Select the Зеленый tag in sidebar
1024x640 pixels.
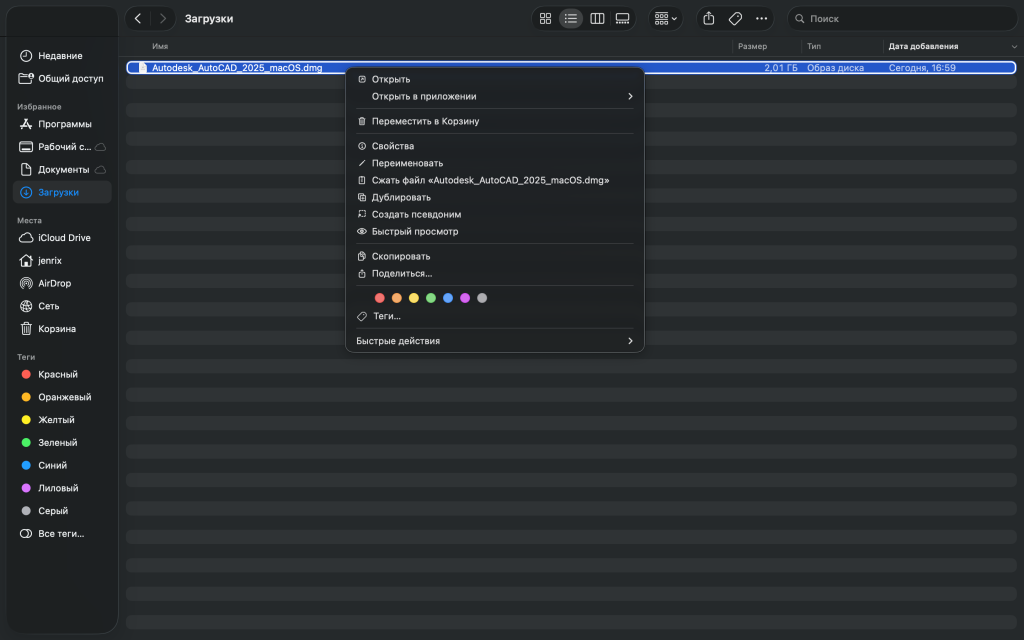[x=62, y=443]
